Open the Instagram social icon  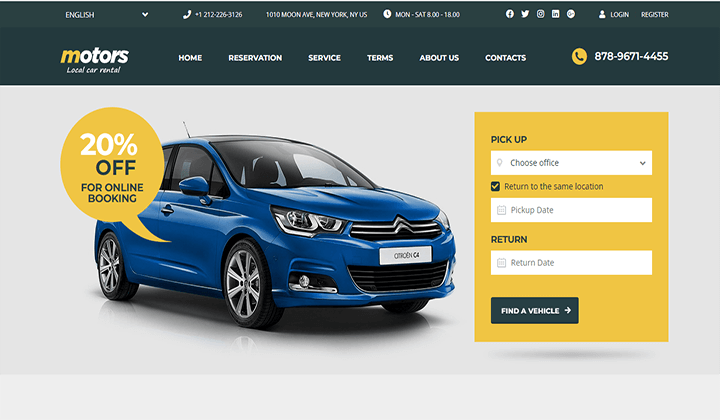pos(540,14)
